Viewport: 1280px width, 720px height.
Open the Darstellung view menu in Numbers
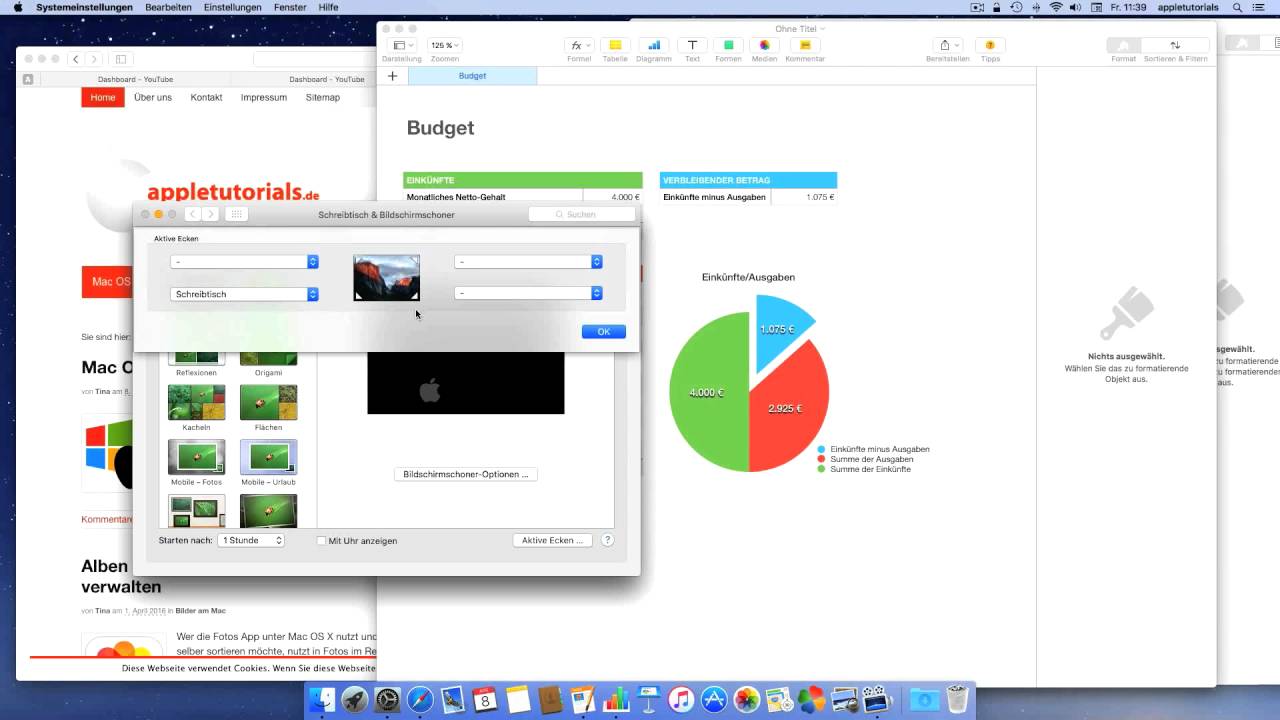click(x=402, y=46)
